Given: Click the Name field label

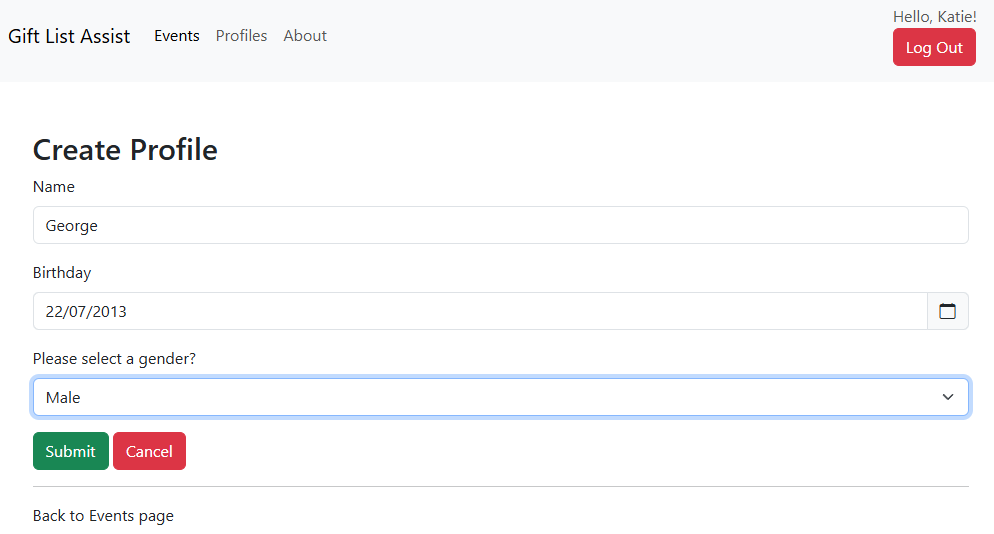Looking at the screenshot, I should coord(54,187).
